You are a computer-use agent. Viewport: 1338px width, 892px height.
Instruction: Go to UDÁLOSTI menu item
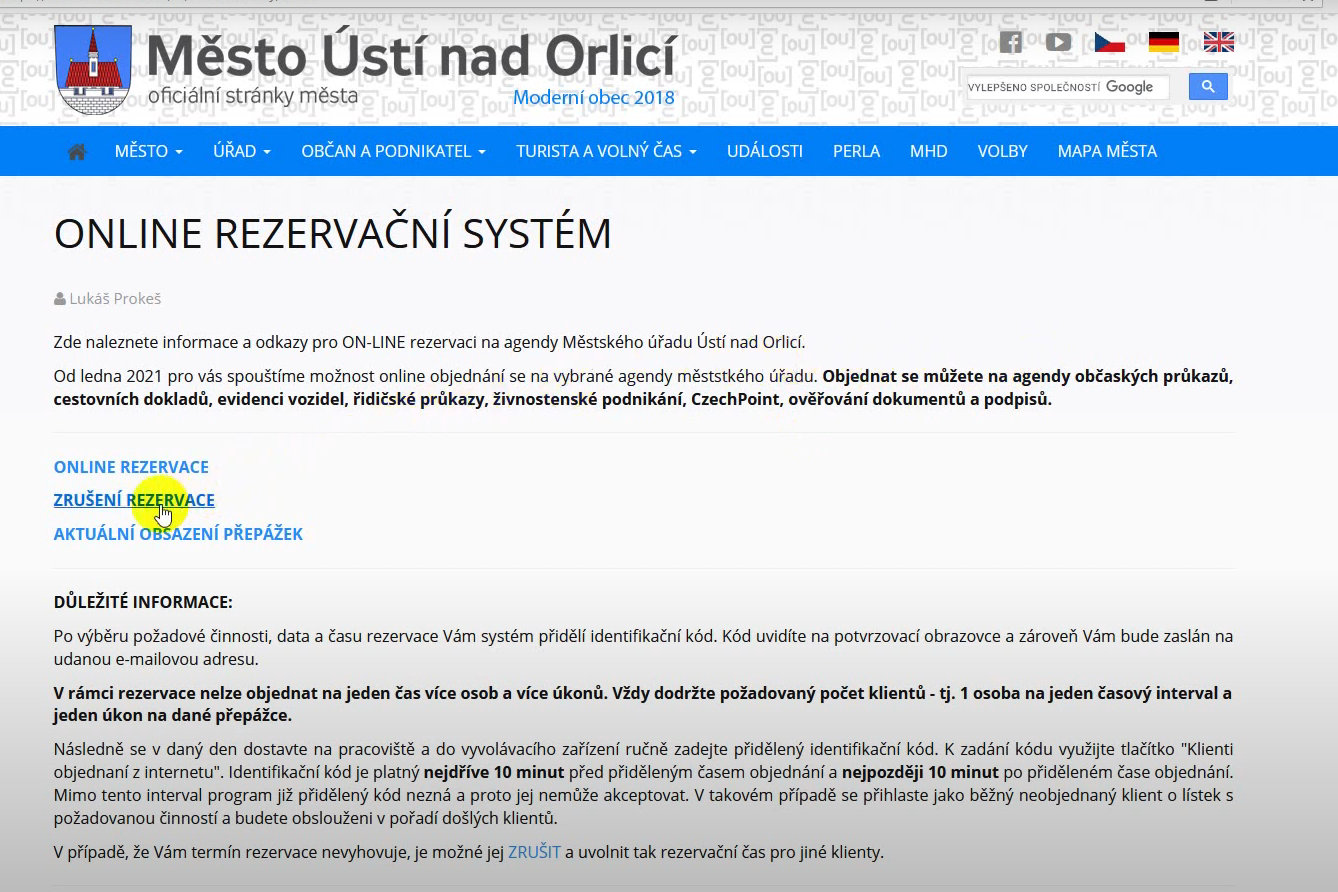(x=764, y=152)
